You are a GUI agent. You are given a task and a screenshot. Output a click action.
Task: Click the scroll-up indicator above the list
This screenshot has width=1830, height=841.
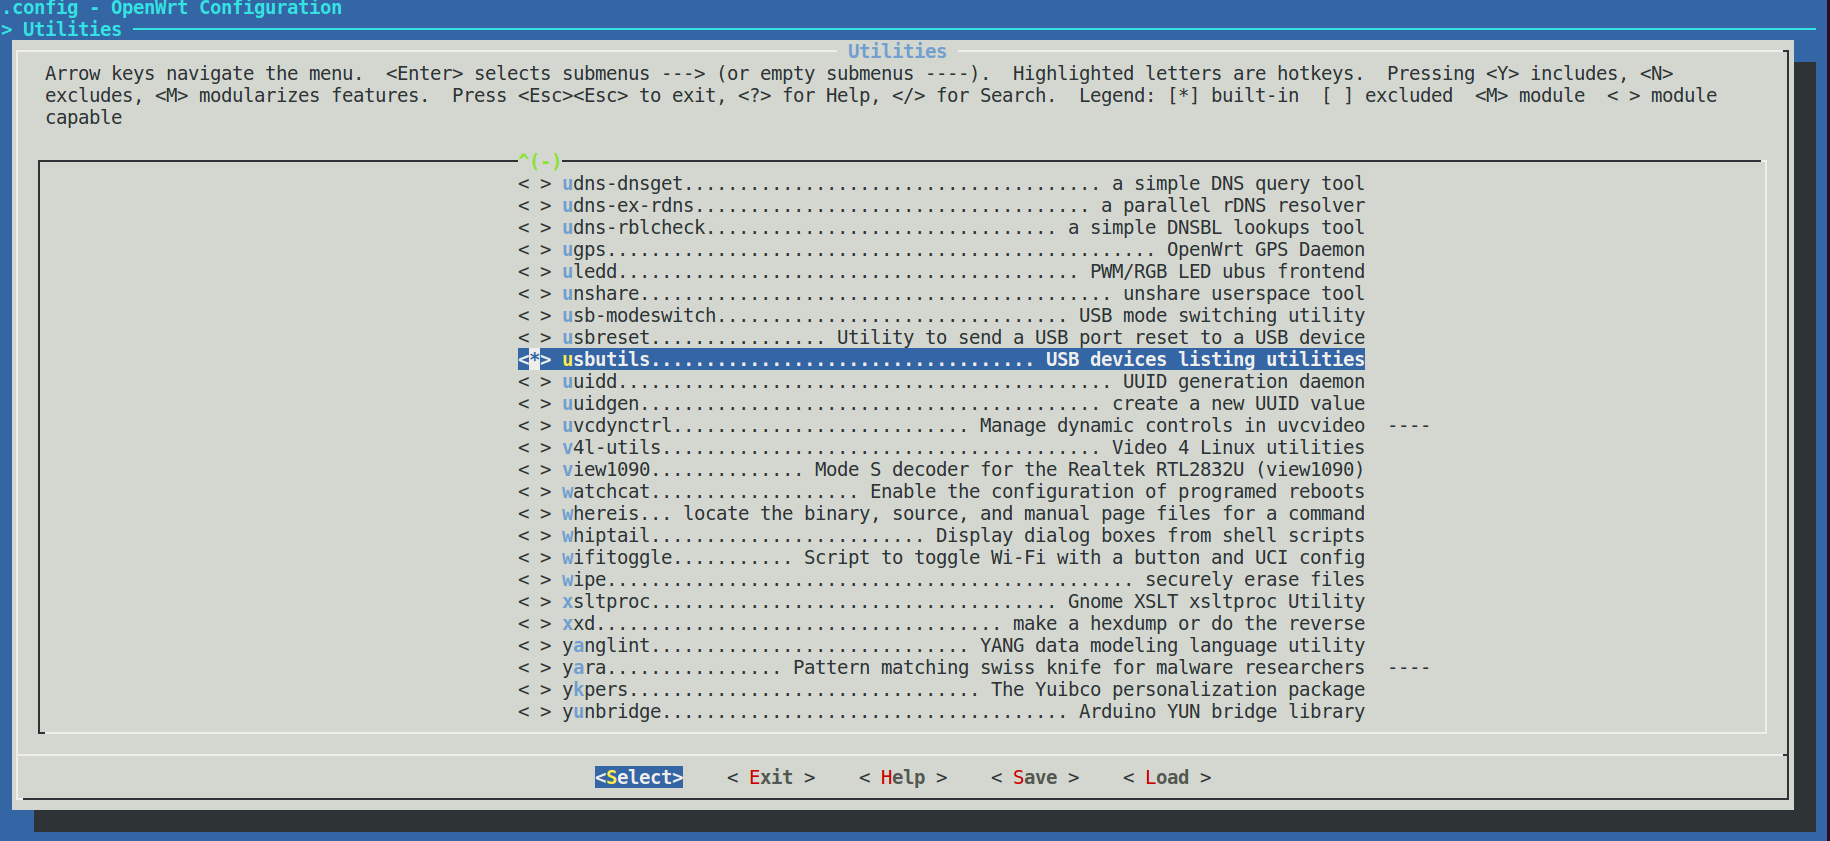539,161
